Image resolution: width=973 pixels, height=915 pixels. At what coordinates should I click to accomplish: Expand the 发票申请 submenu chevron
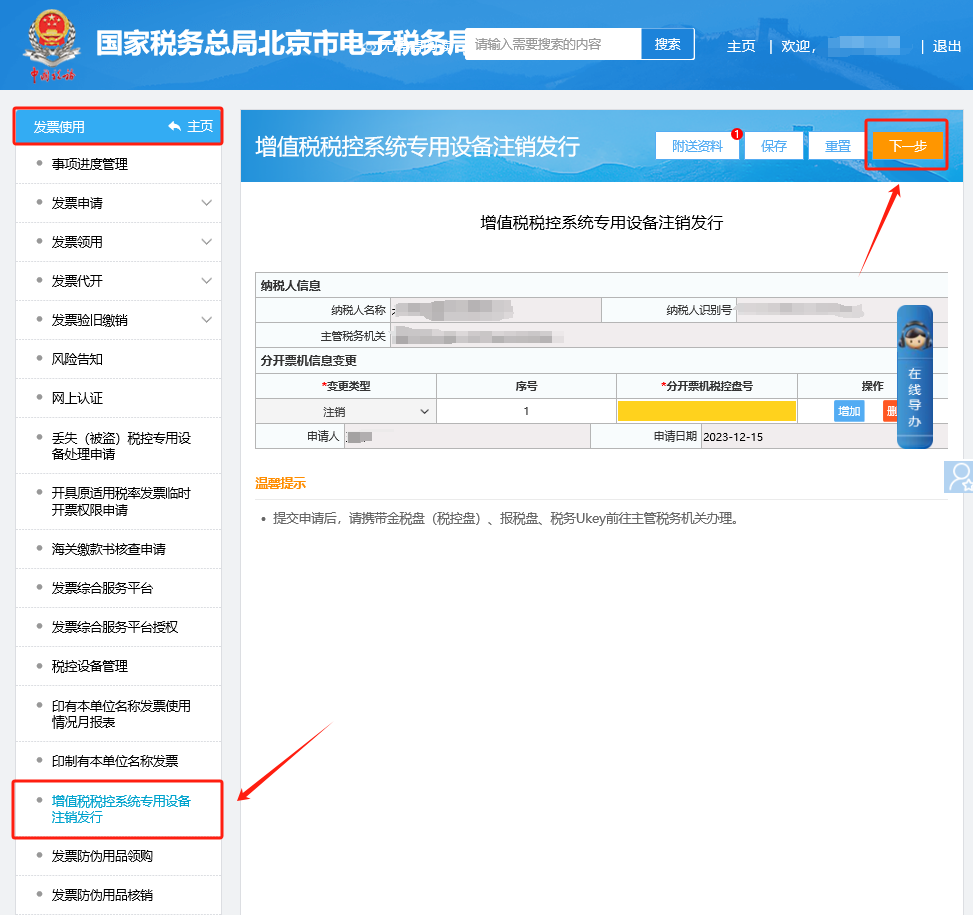207,203
